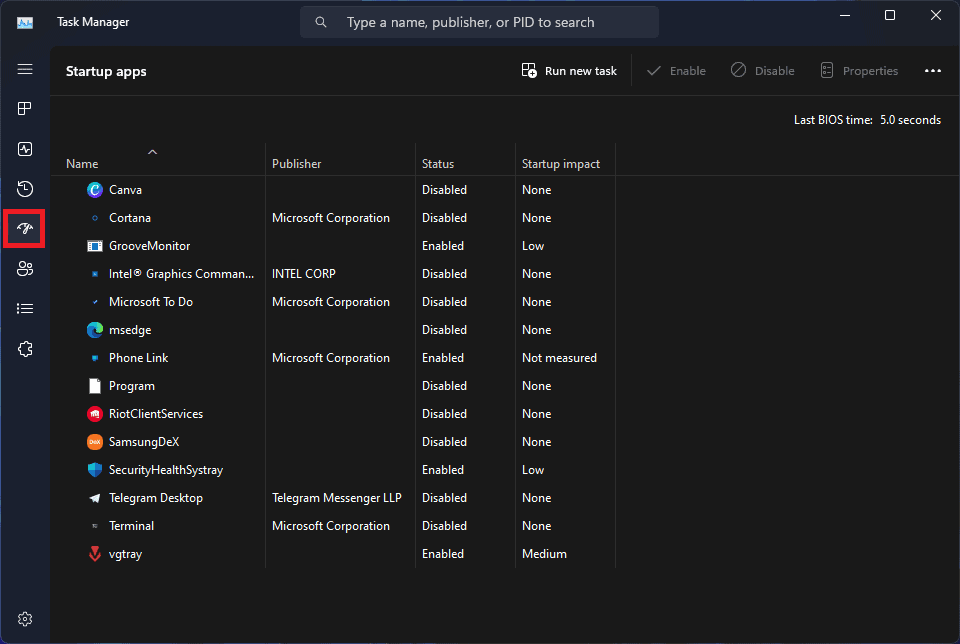Sort by the Name column header

point(82,163)
